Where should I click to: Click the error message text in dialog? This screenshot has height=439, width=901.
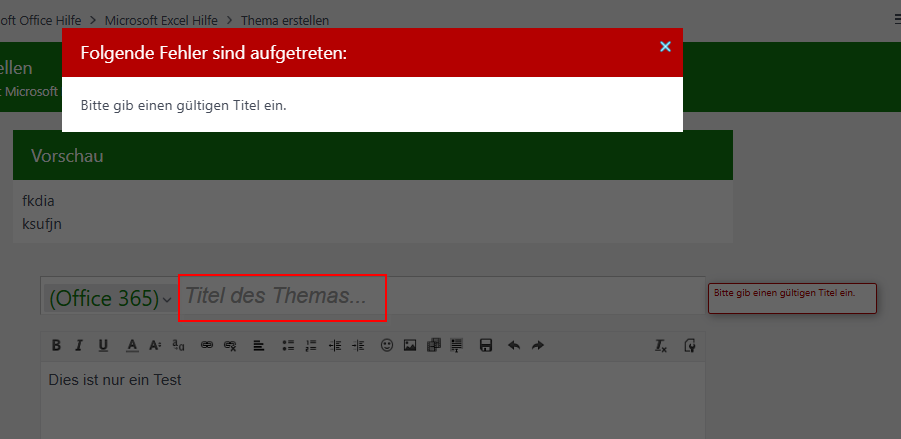pyautogui.click(x=183, y=106)
